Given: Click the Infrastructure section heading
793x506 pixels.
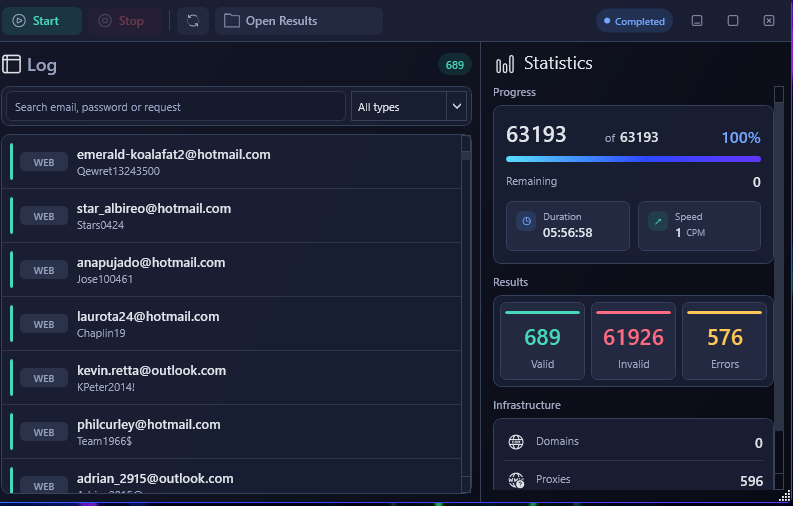Looking at the screenshot, I should [x=527, y=405].
